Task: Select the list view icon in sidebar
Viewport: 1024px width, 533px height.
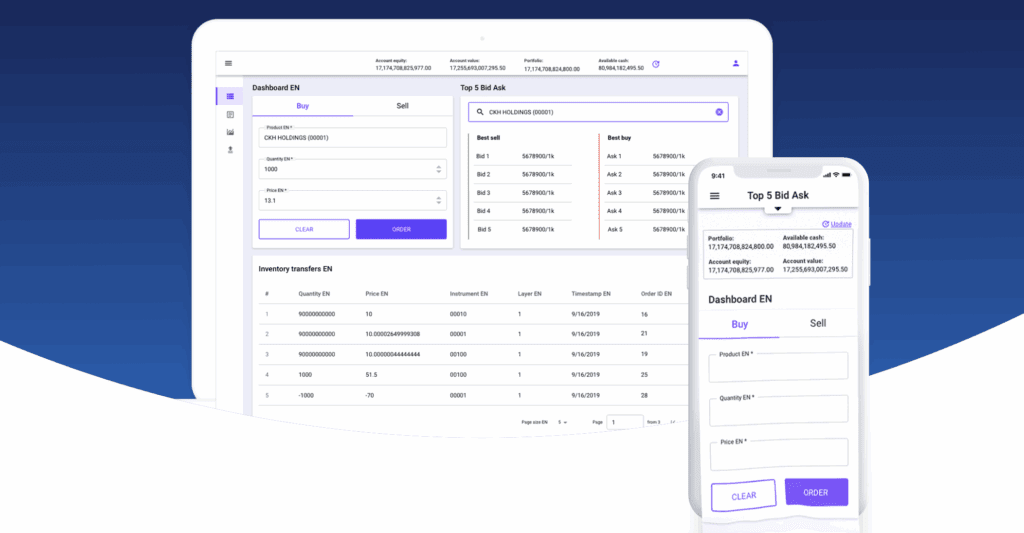Action: pyautogui.click(x=230, y=96)
